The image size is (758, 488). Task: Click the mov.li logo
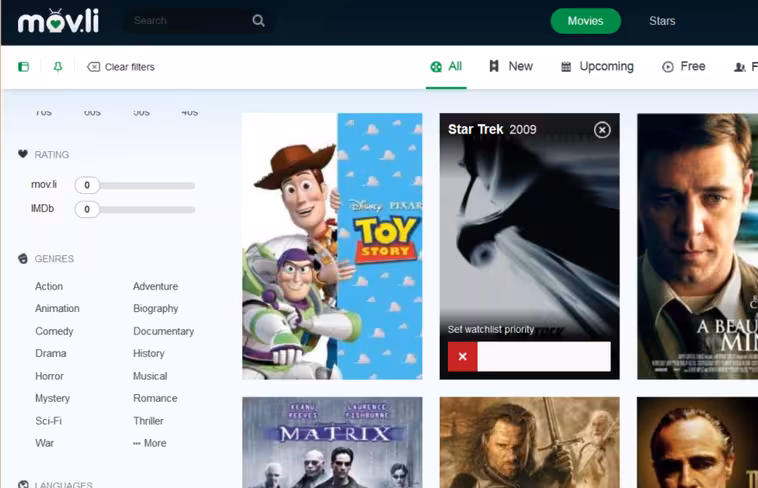pos(58,21)
